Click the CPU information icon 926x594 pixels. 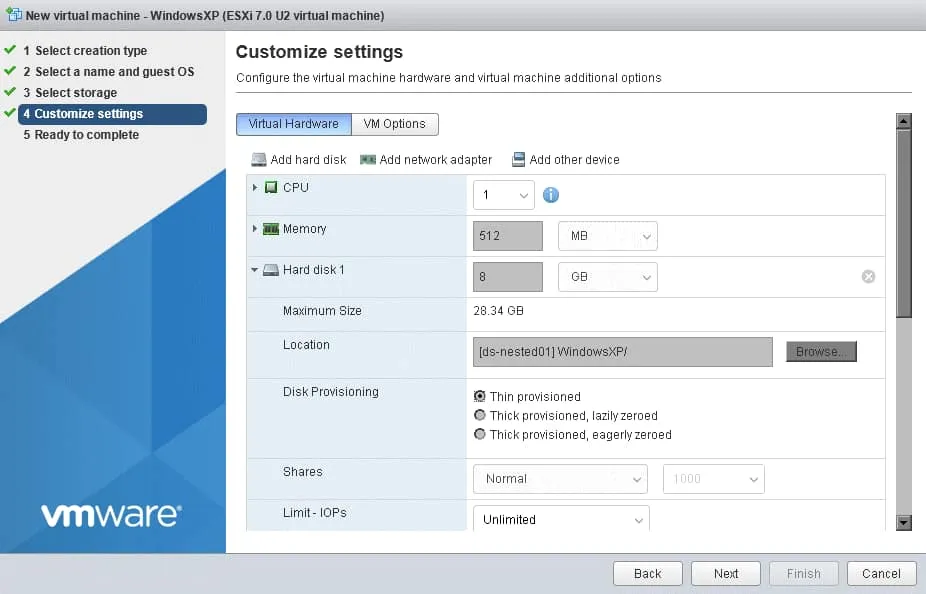pyautogui.click(x=550, y=195)
